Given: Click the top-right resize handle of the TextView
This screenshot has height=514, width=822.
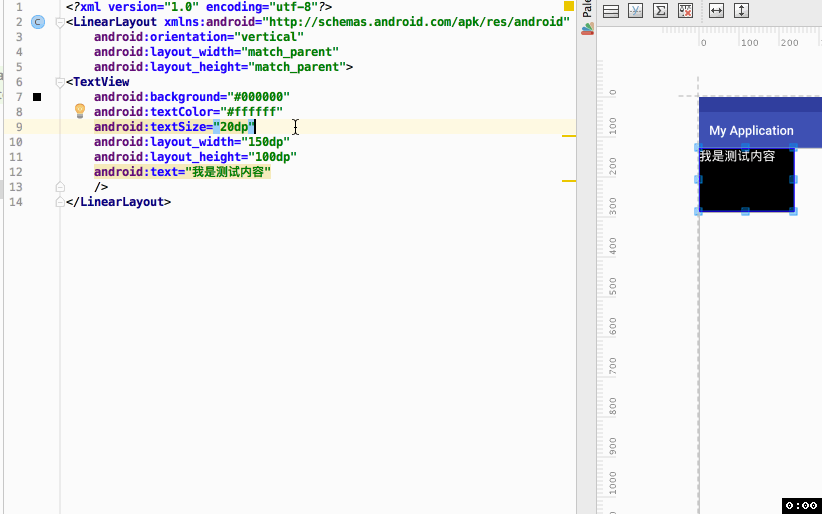Looking at the screenshot, I should click(794, 148).
